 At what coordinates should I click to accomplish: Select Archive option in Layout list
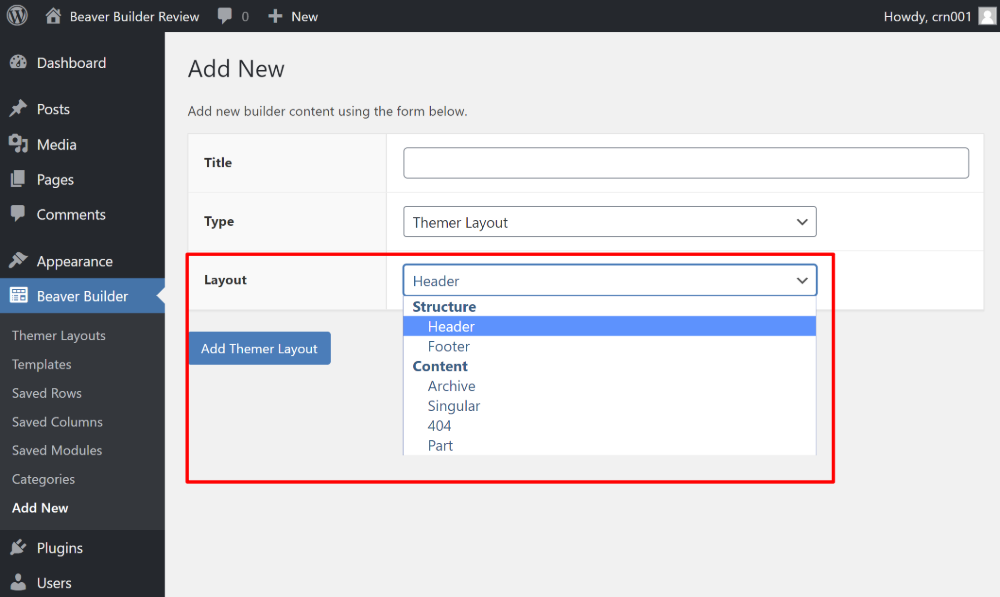610,385
